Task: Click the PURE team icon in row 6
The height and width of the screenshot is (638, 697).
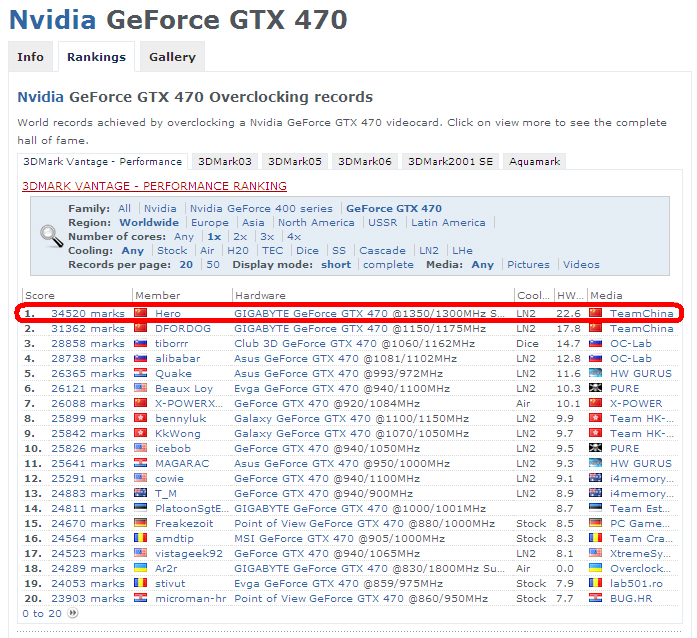Action: coord(595,388)
